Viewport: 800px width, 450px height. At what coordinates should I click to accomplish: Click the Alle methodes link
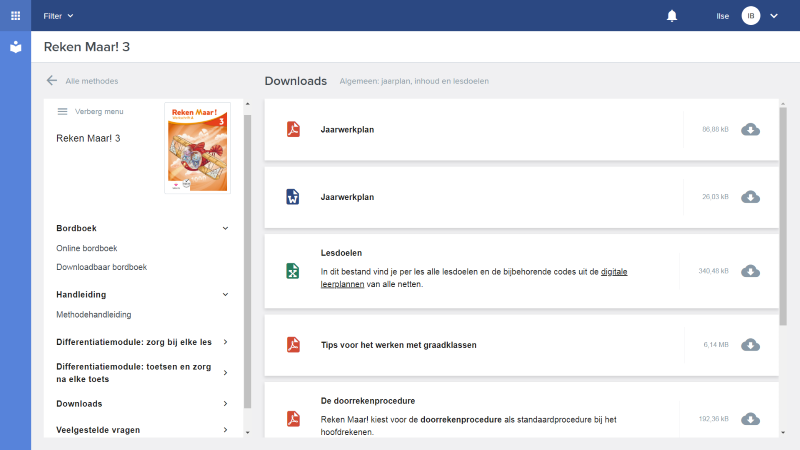tap(92, 81)
